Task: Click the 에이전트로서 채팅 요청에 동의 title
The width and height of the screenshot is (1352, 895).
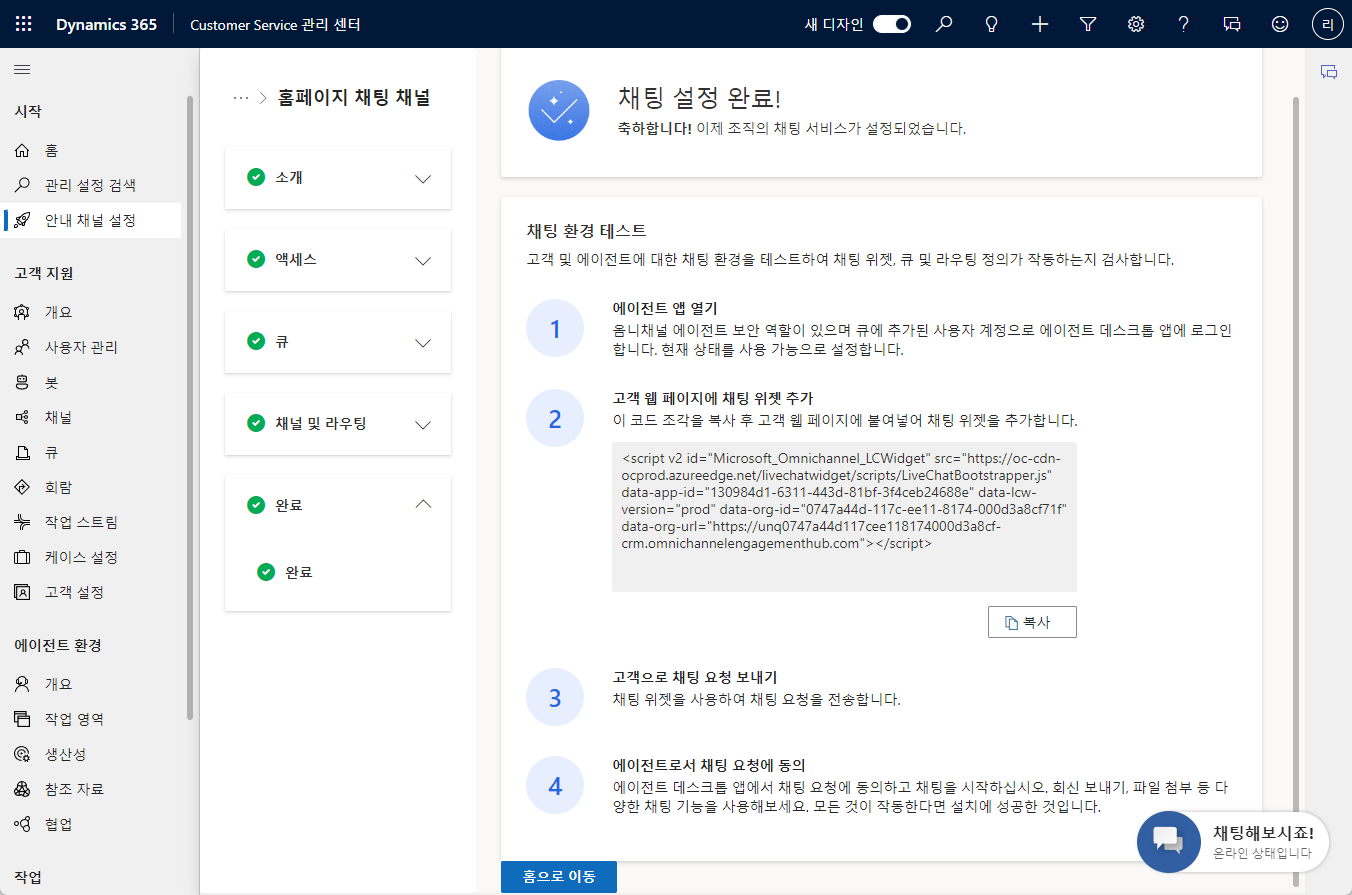Action: pyautogui.click(x=708, y=765)
